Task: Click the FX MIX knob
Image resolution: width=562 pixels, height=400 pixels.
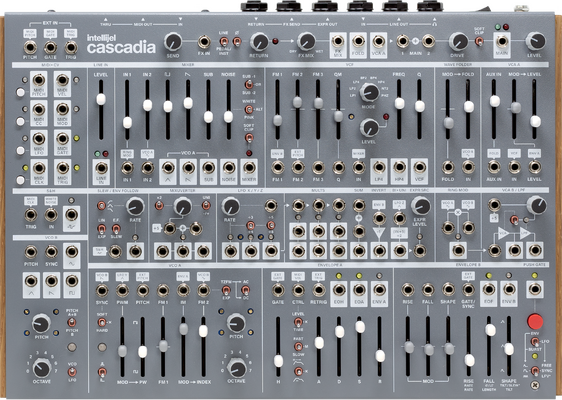Action: [306, 41]
